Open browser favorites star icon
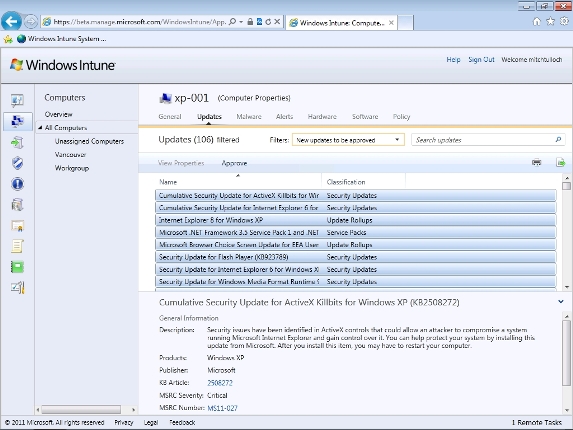 550,22
